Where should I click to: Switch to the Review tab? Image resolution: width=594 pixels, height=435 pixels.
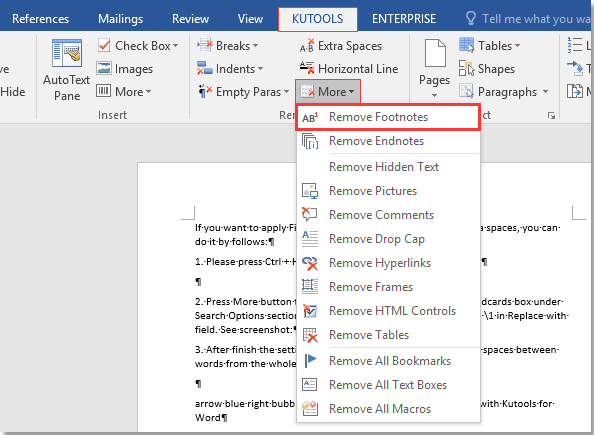(x=190, y=19)
